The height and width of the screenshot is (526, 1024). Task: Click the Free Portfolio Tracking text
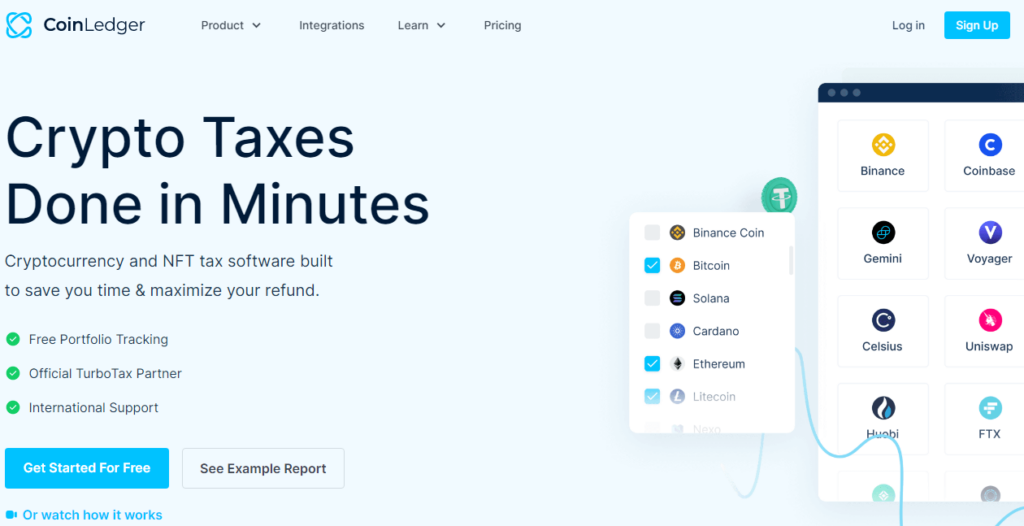click(99, 339)
